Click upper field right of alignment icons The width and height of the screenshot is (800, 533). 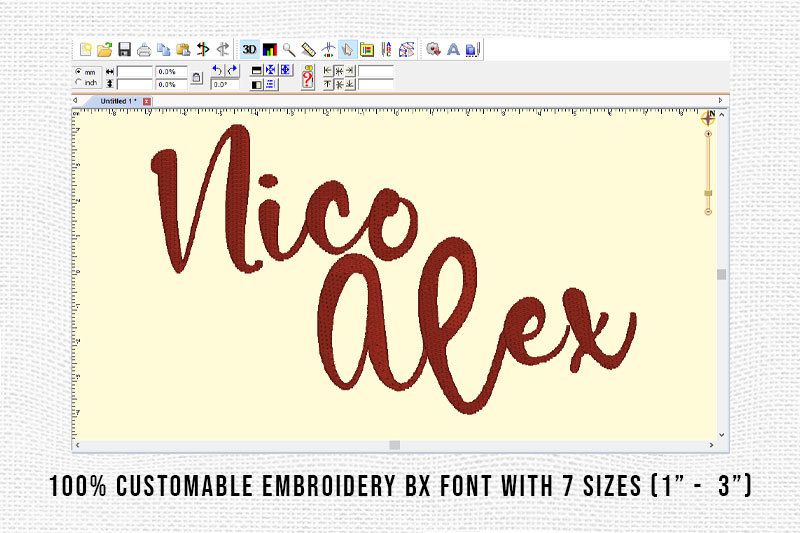point(376,71)
